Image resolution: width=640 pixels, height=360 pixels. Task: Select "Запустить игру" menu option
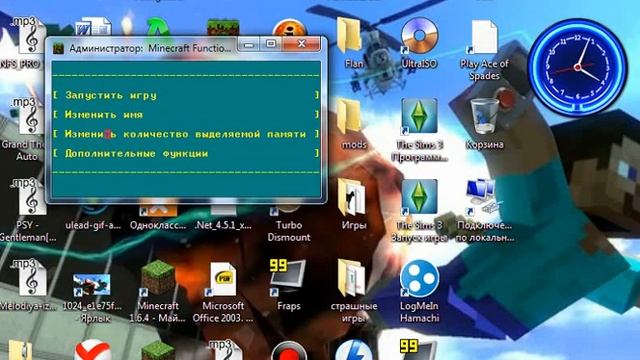point(186,95)
